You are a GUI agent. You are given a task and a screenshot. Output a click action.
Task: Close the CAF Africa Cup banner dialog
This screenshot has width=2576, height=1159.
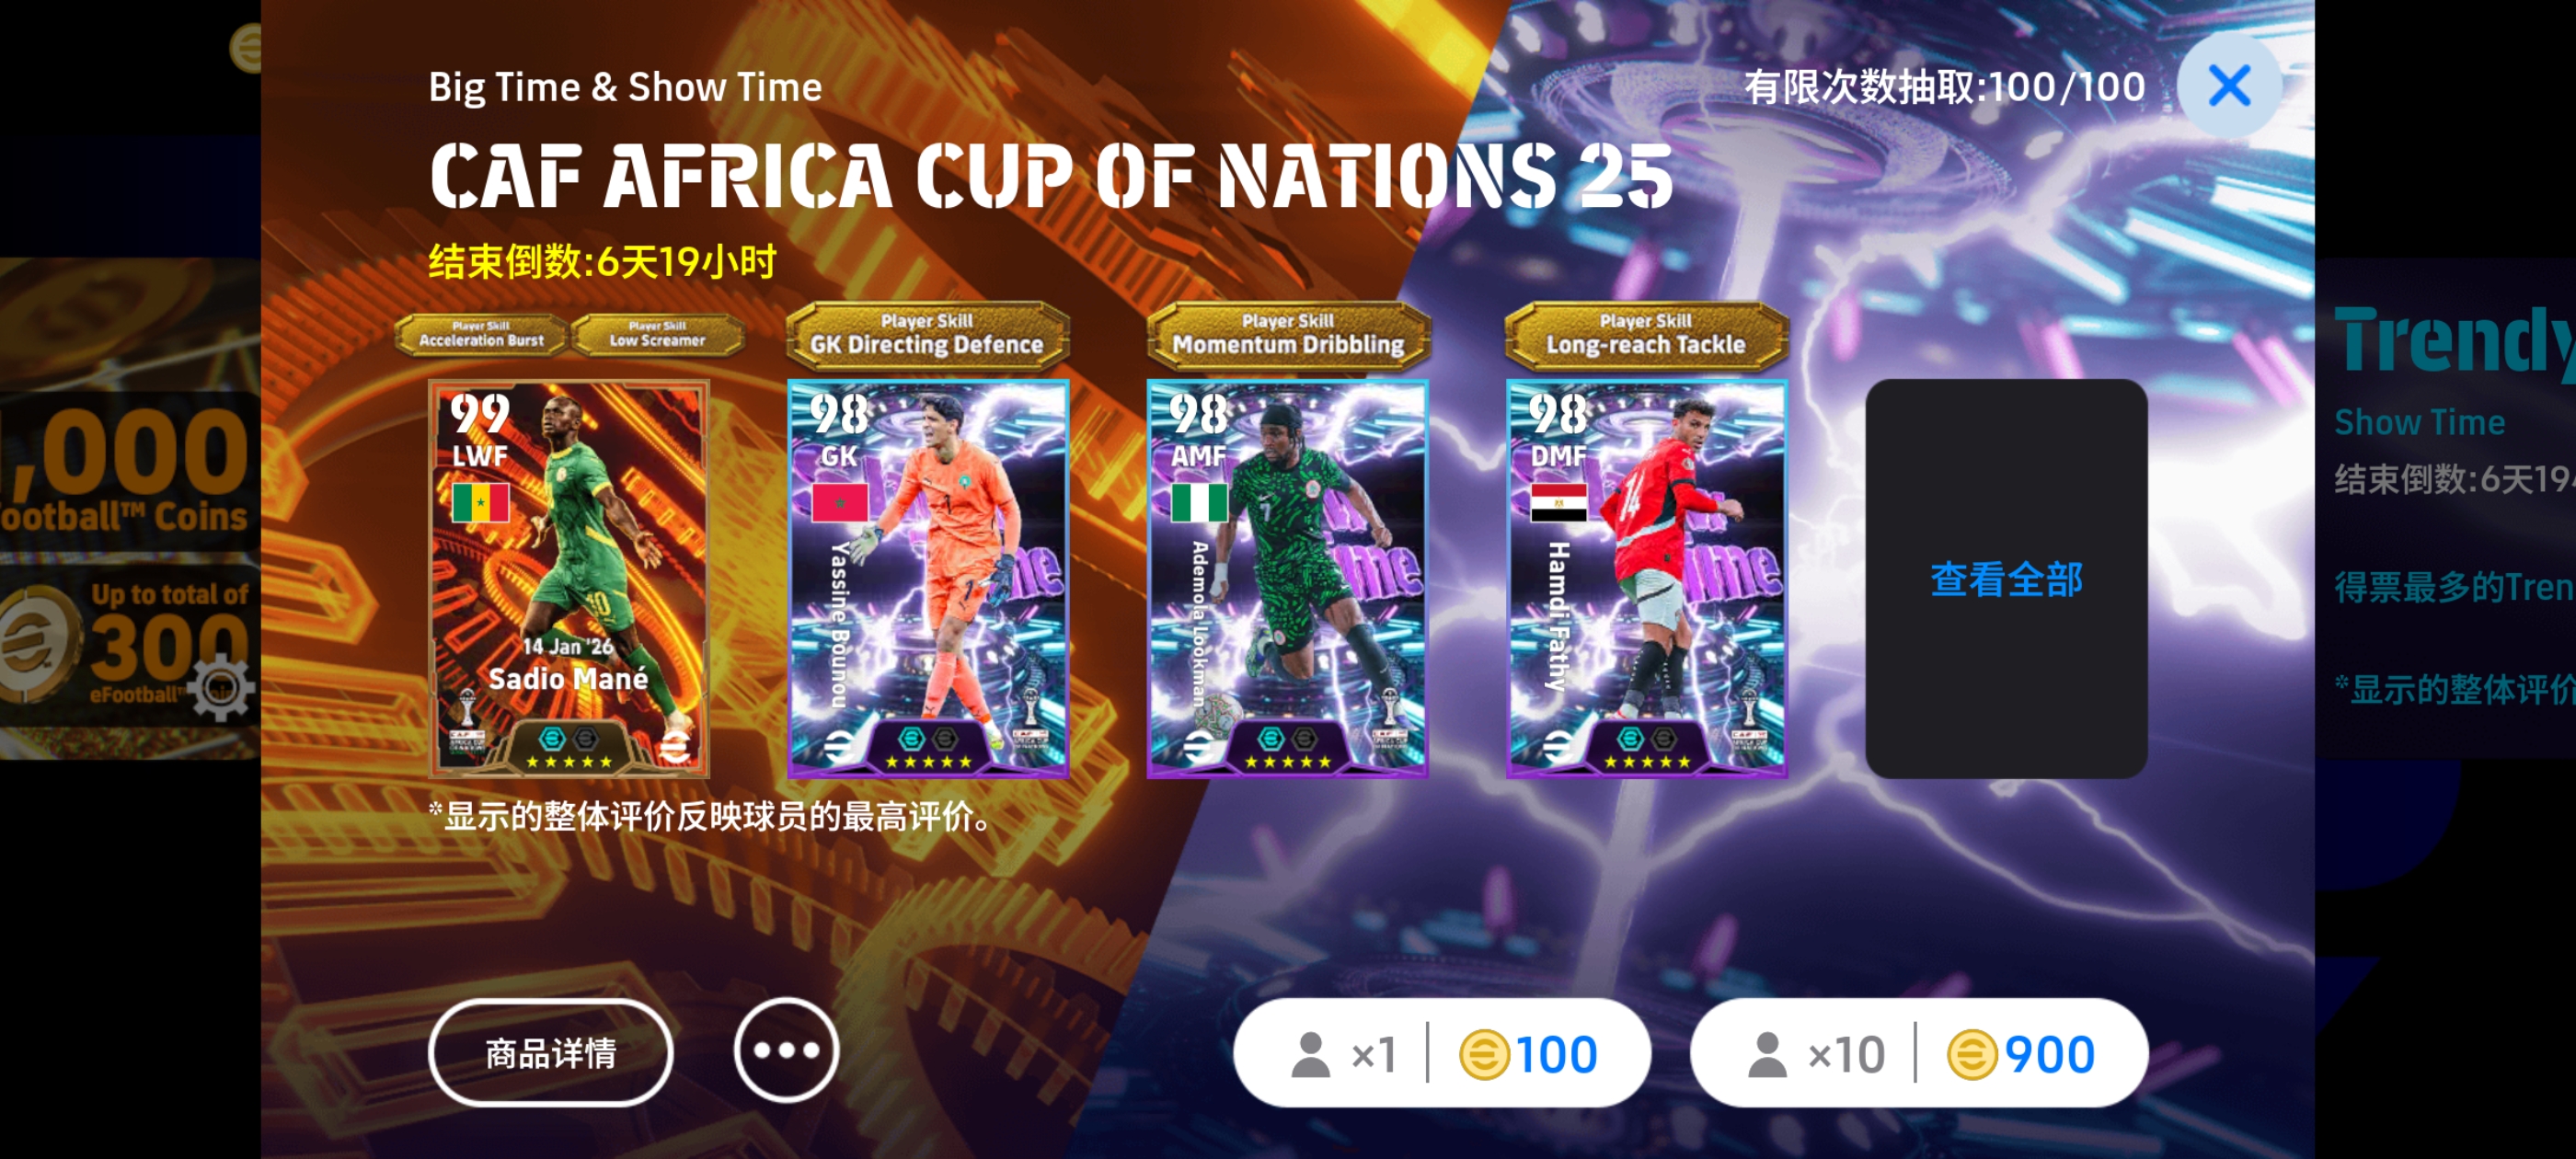2229,86
